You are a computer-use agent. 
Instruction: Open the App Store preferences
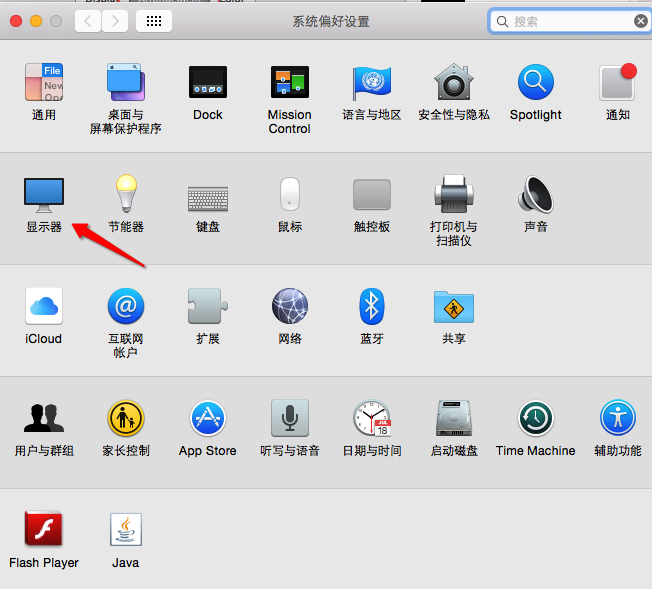(208, 419)
